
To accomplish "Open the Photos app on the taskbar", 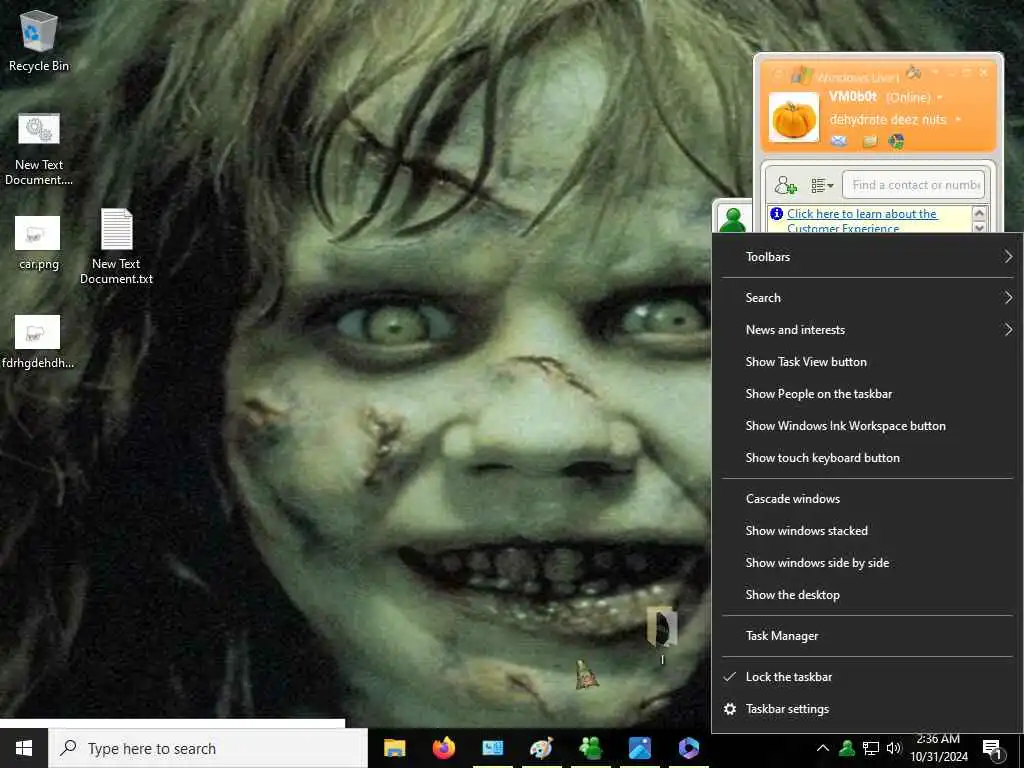I will click(639, 748).
